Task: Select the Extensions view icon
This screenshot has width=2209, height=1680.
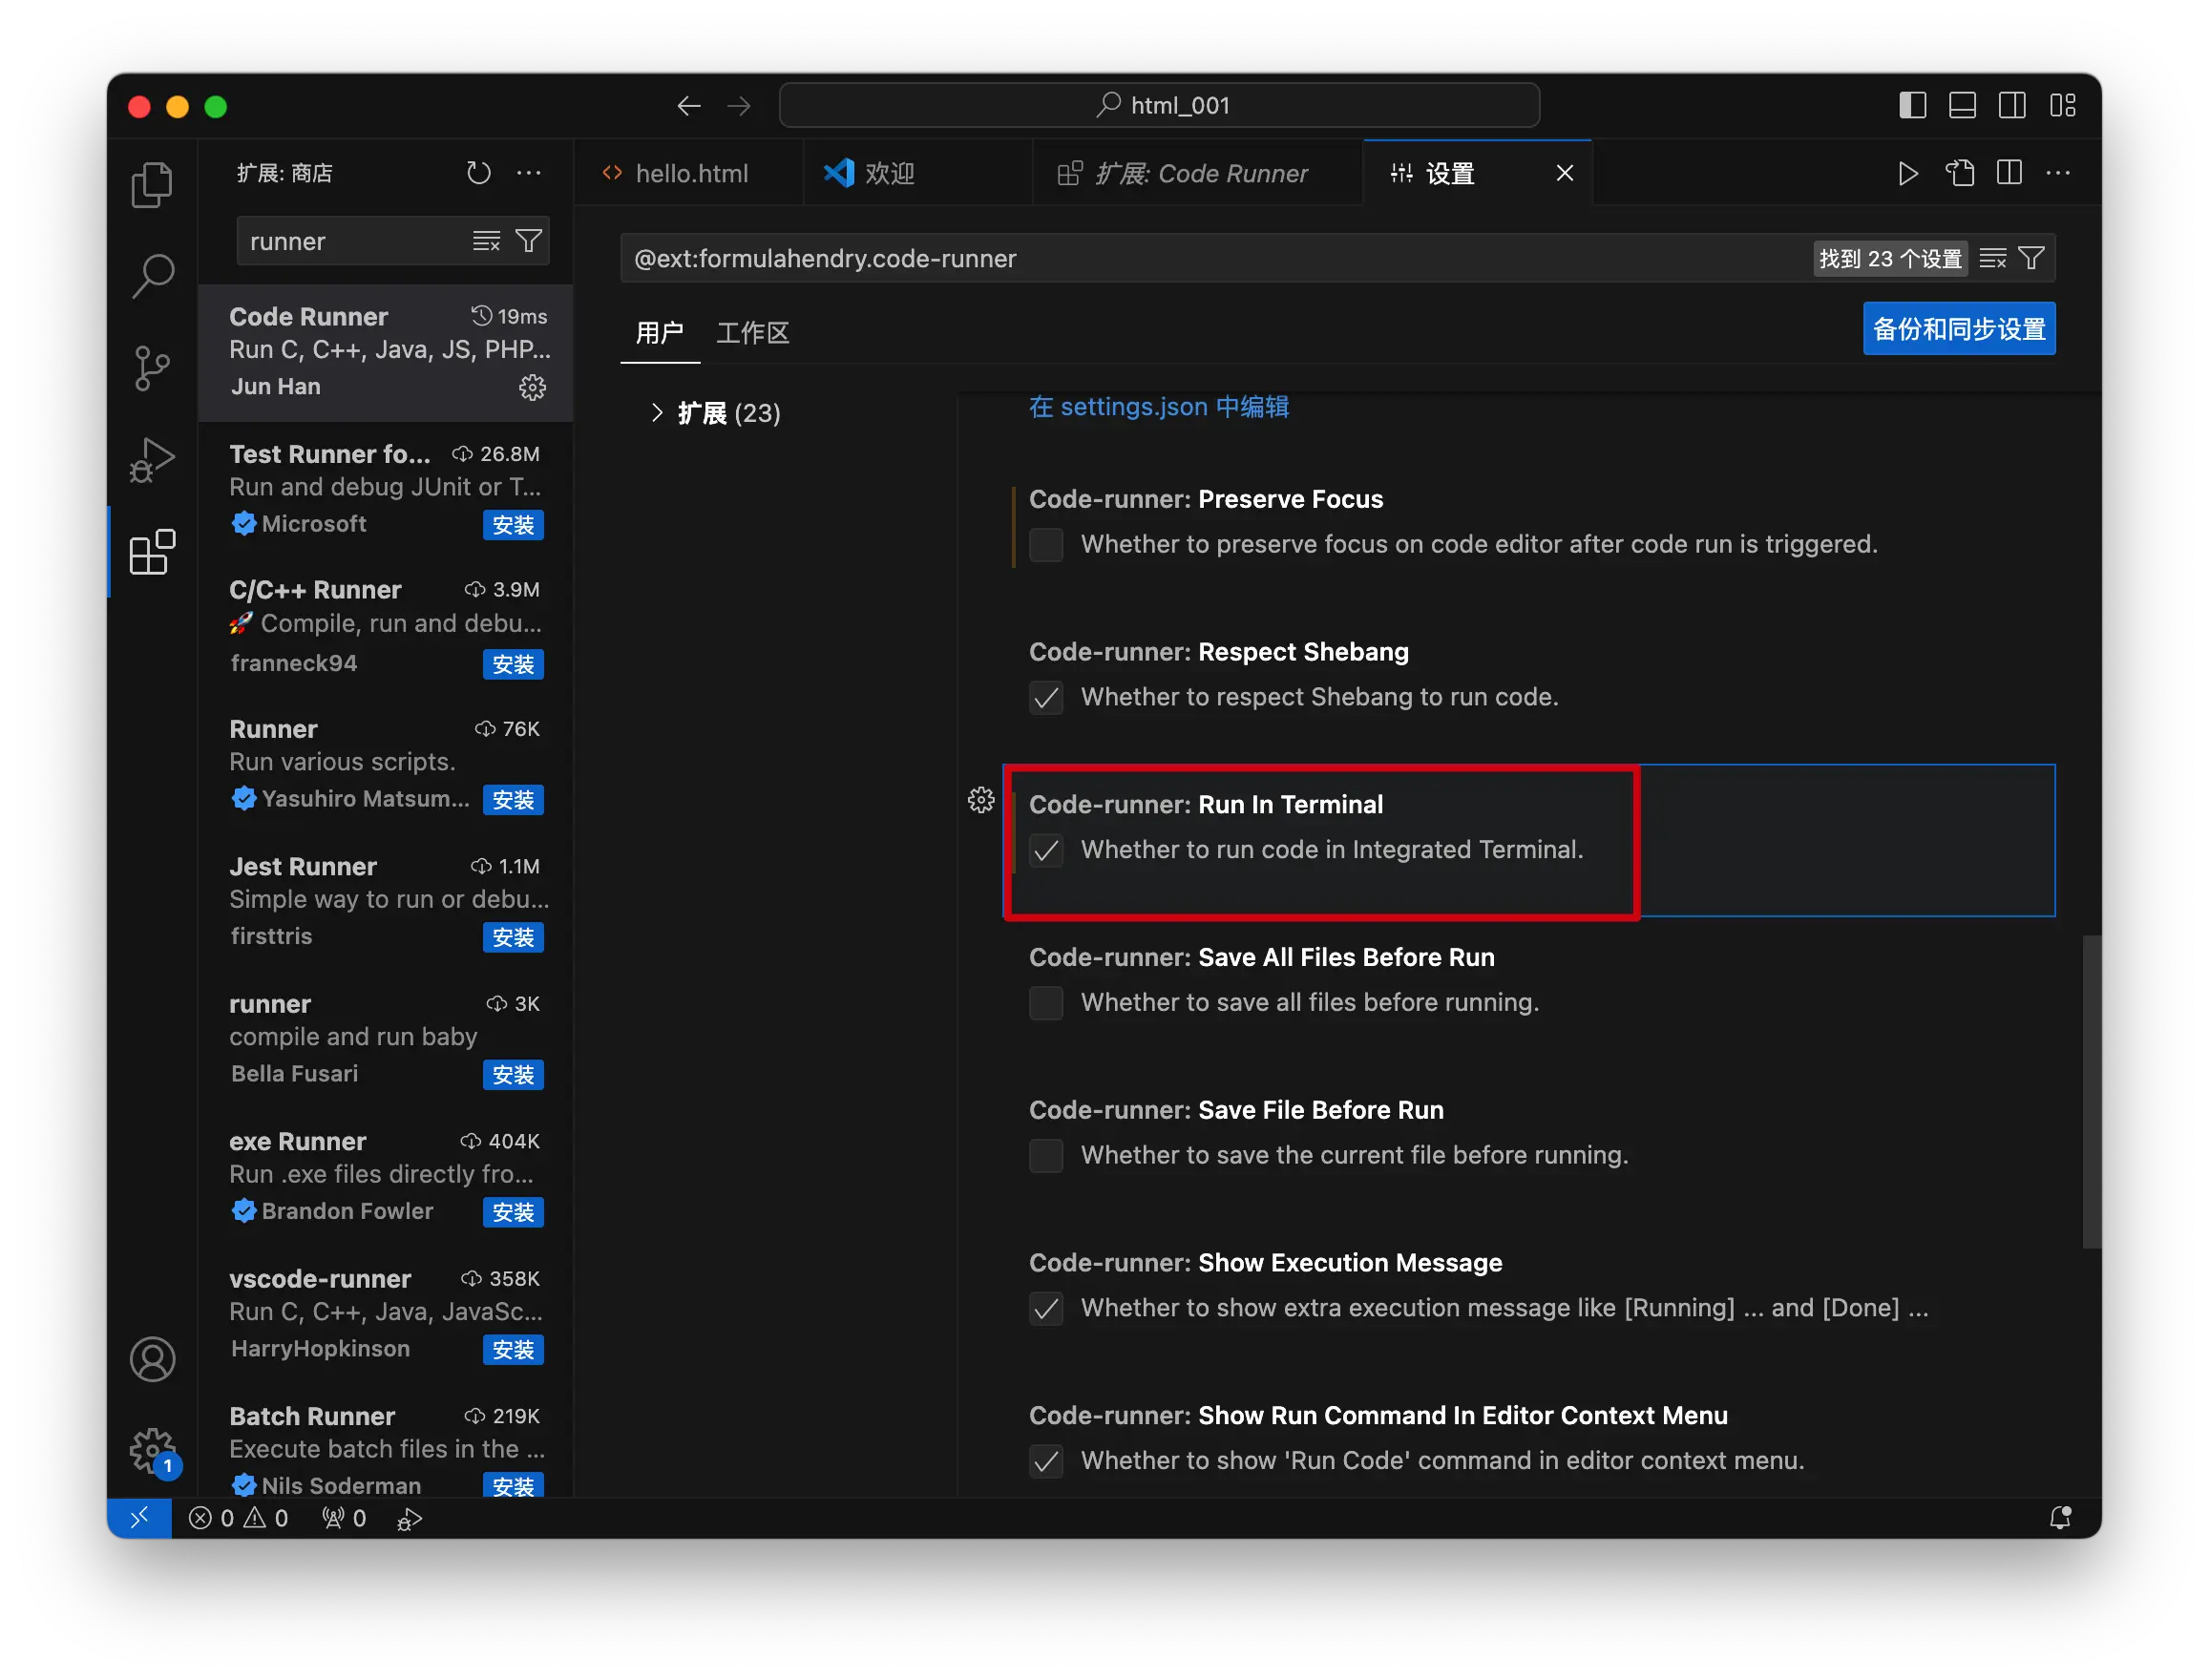Action: coord(152,552)
